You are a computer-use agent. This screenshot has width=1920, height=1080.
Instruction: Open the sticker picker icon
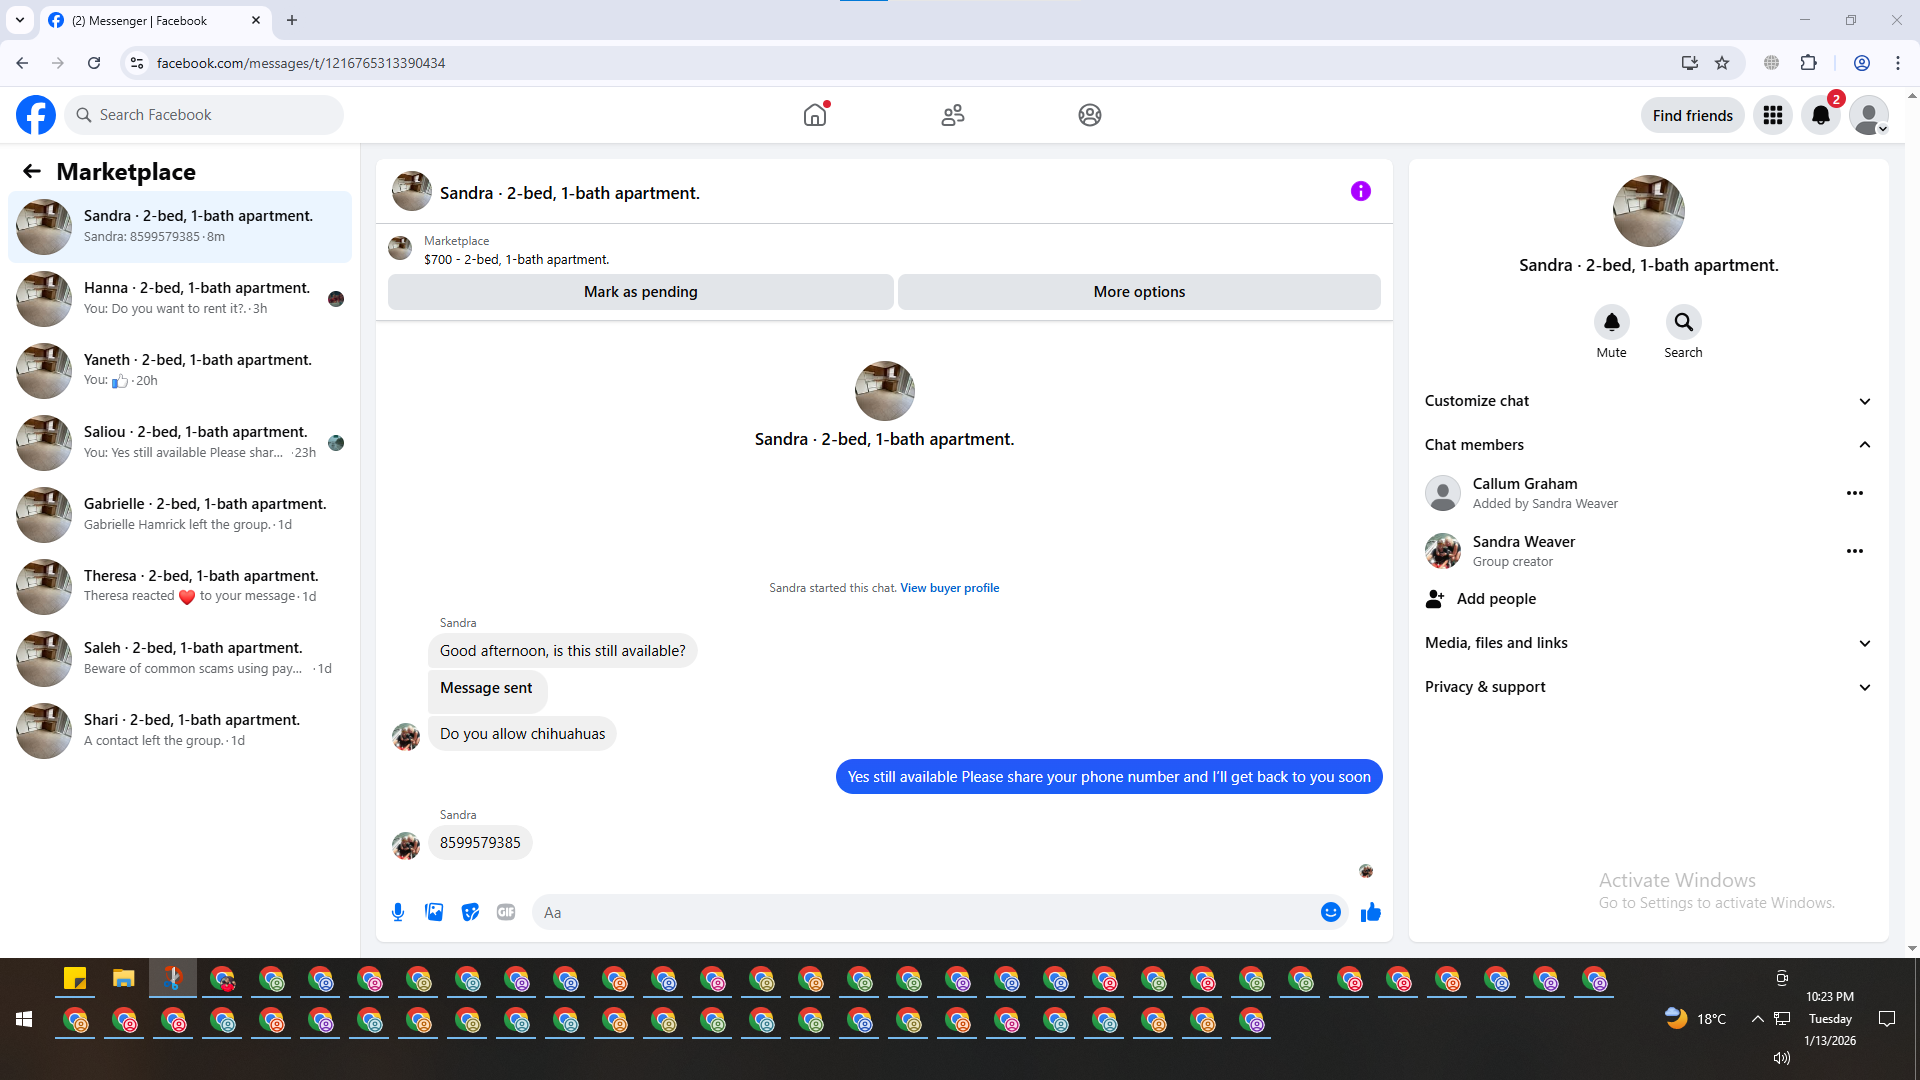pos(470,912)
